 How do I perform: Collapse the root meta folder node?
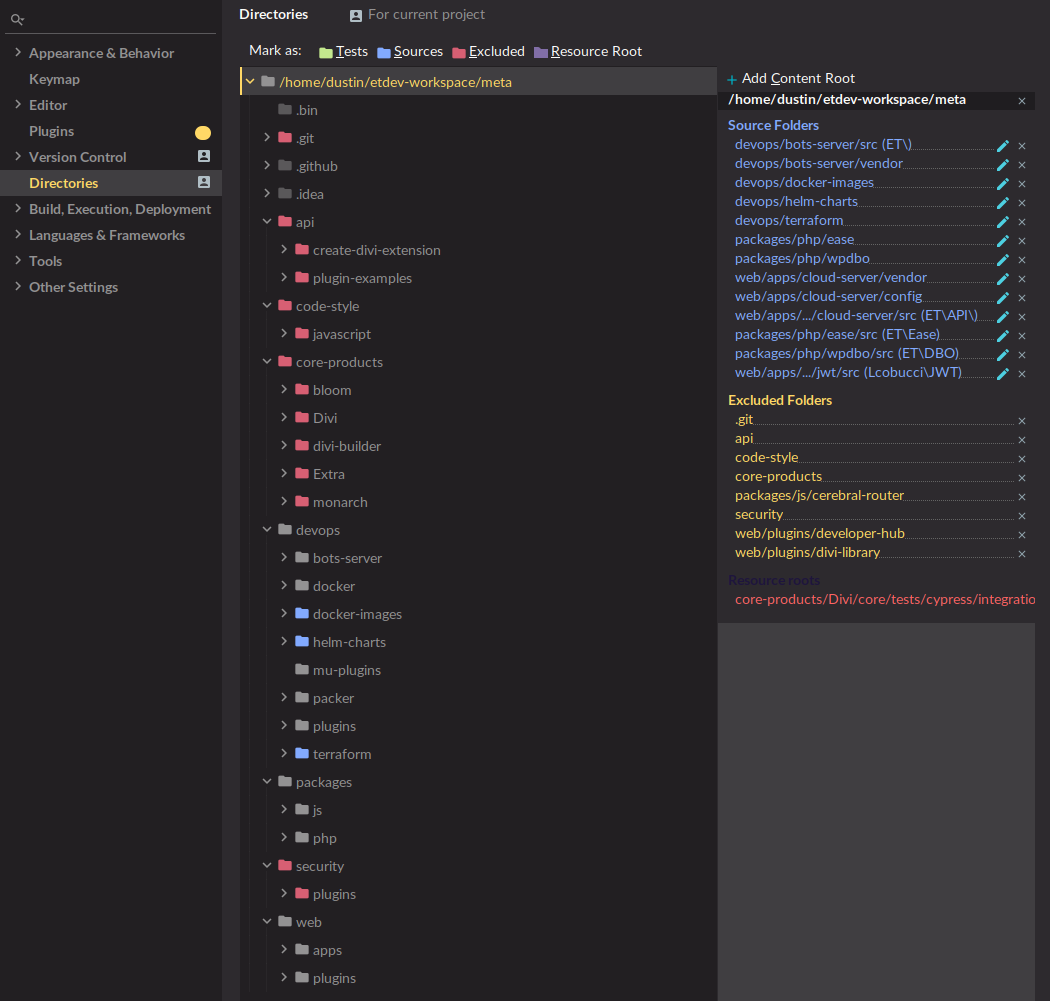click(250, 82)
